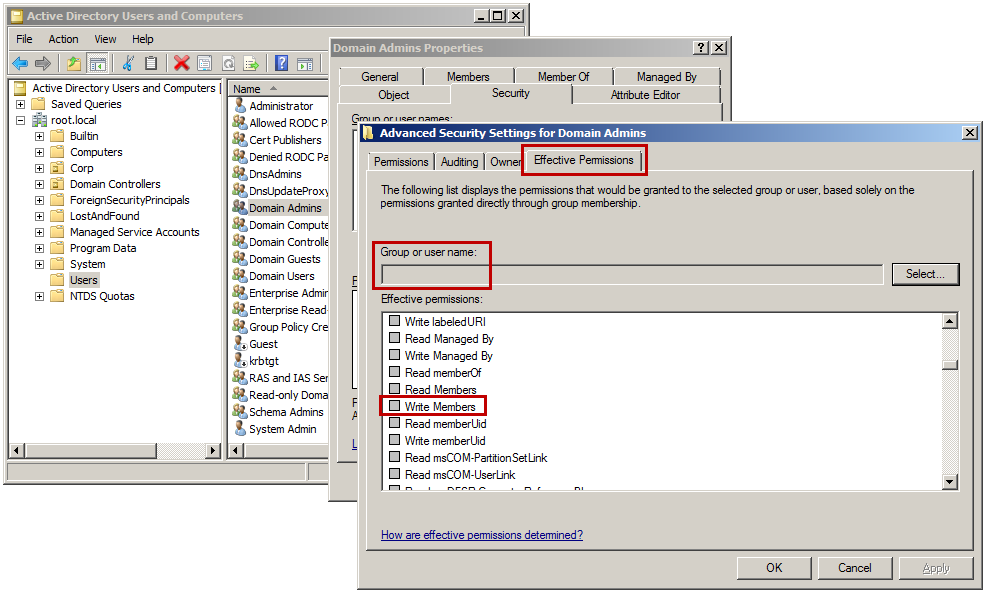Image resolution: width=988 pixels, height=597 pixels.
Task: Click the Export List toolbar icon
Action: click(249, 63)
